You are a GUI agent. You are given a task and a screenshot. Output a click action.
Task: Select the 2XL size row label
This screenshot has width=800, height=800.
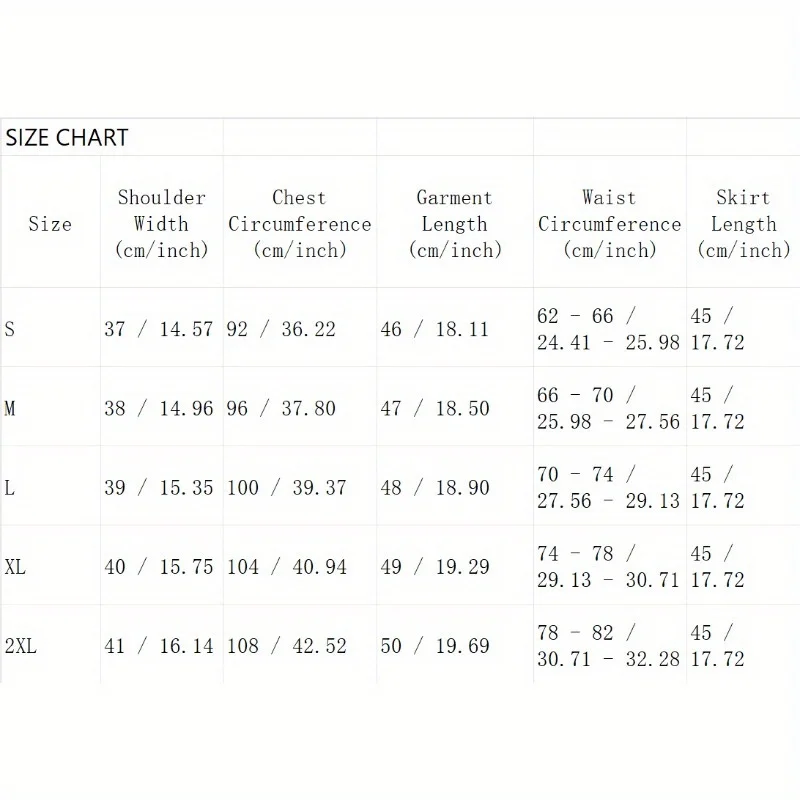20,646
